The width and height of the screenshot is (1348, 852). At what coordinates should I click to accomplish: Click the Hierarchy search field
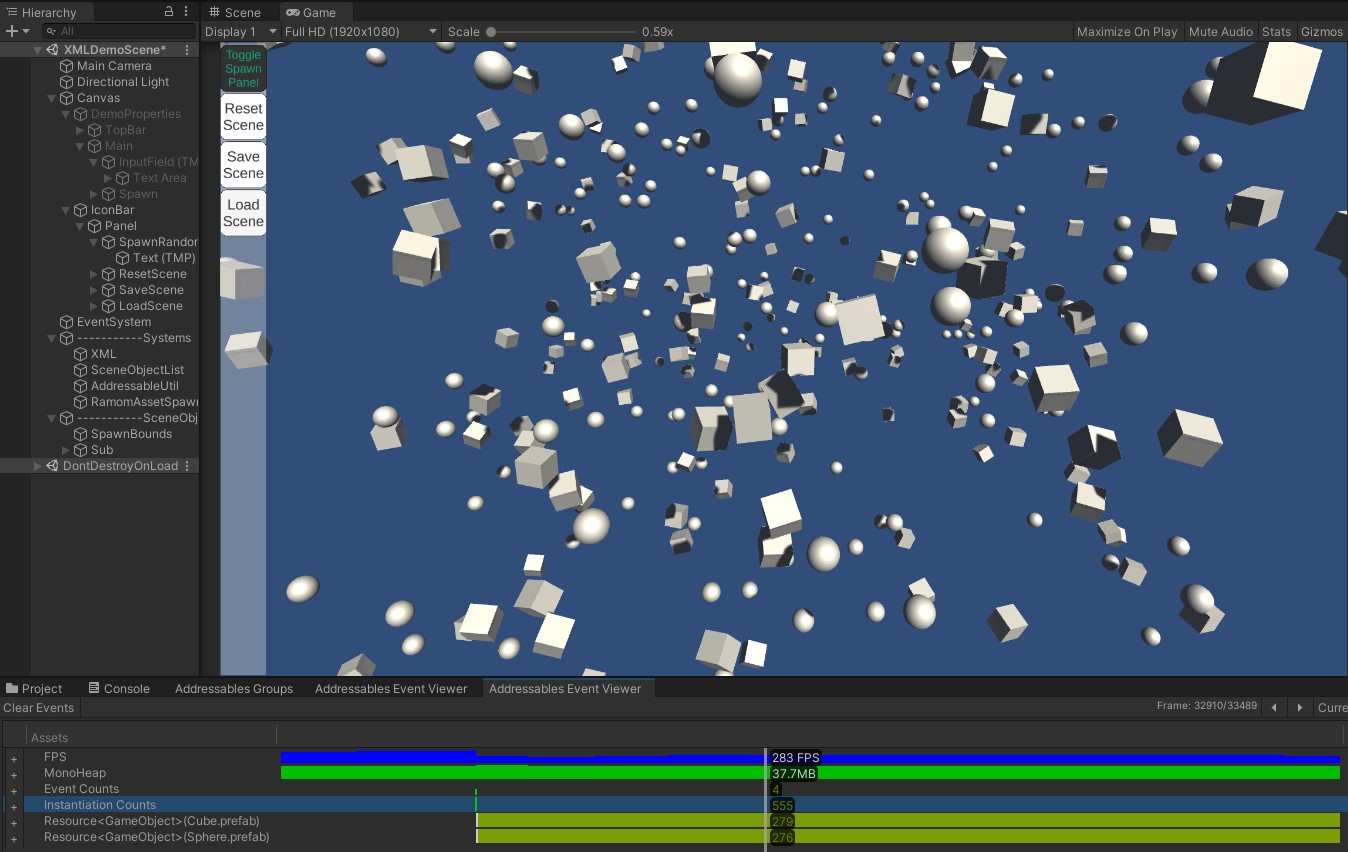point(120,31)
